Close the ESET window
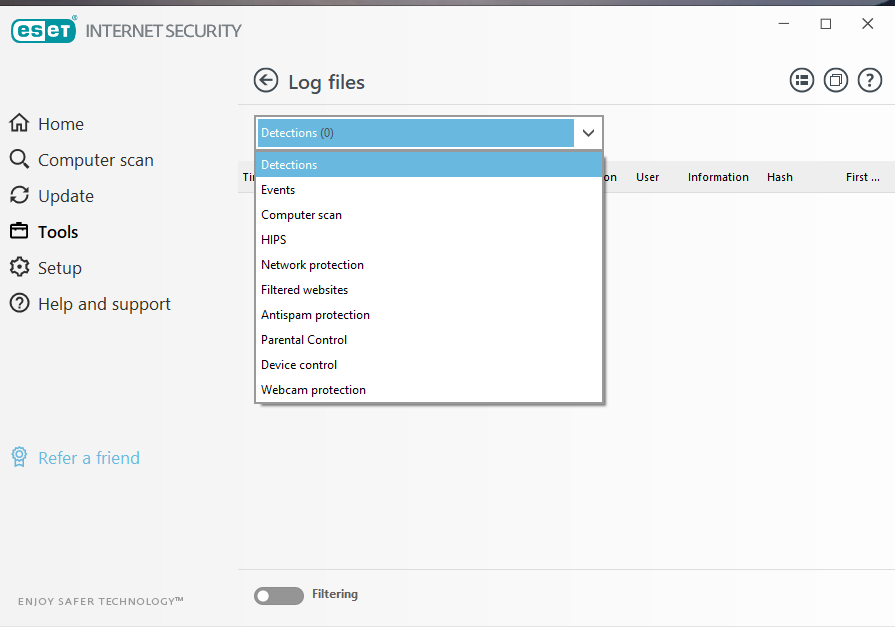Image resolution: width=895 pixels, height=627 pixels. pyautogui.click(x=868, y=23)
